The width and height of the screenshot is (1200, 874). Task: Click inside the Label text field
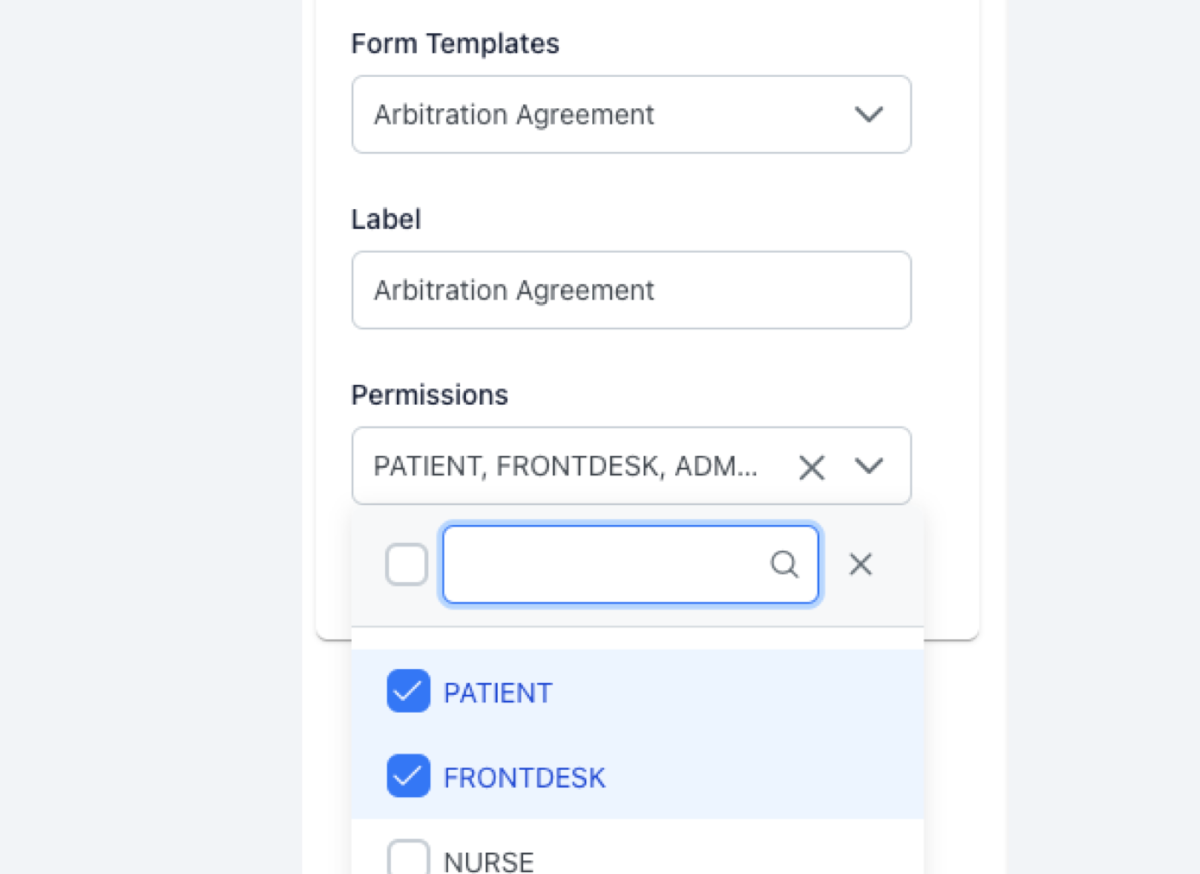[x=631, y=290]
